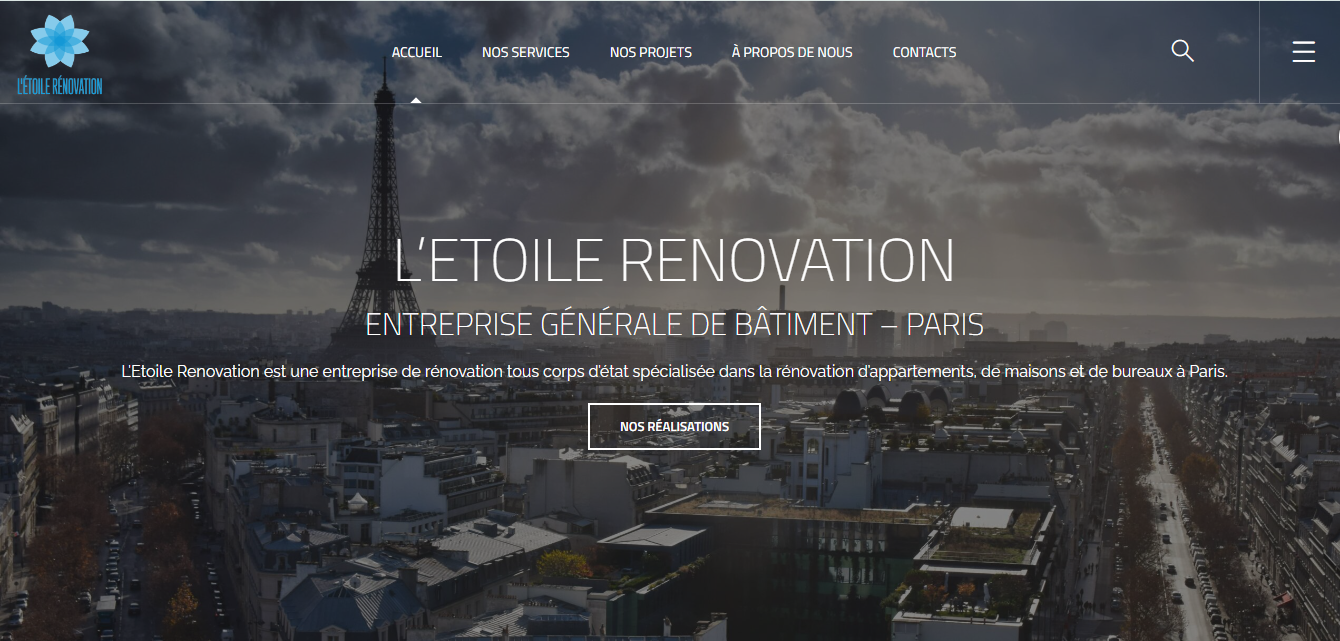Click the white triangle indicator under Accueil
This screenshot has height=641, width=1340.
[x=416, y=100]
